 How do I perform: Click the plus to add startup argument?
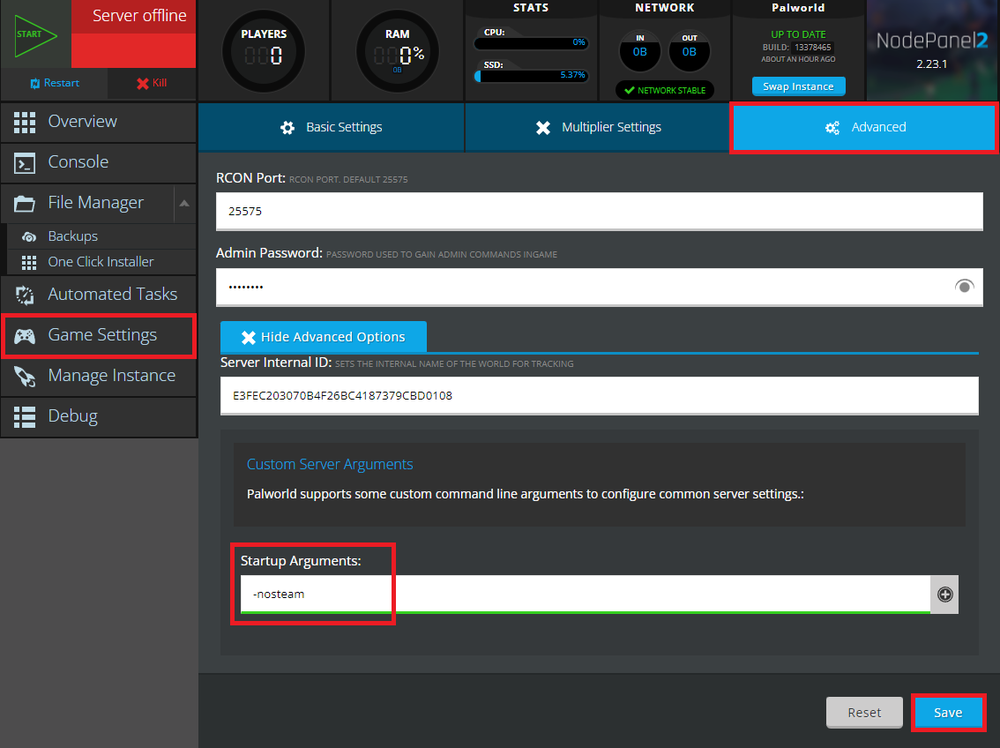944,594
